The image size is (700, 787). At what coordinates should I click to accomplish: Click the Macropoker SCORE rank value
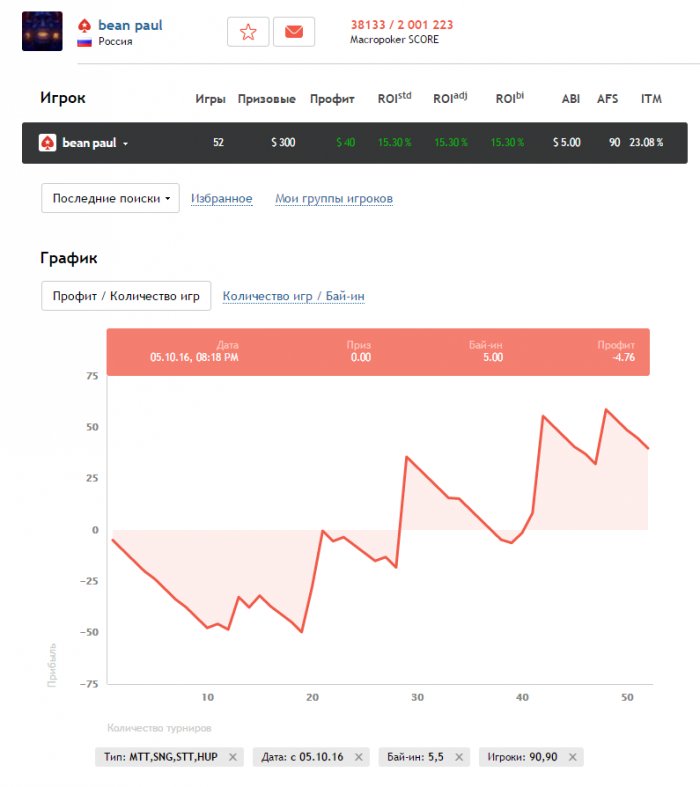coord(401,25)
